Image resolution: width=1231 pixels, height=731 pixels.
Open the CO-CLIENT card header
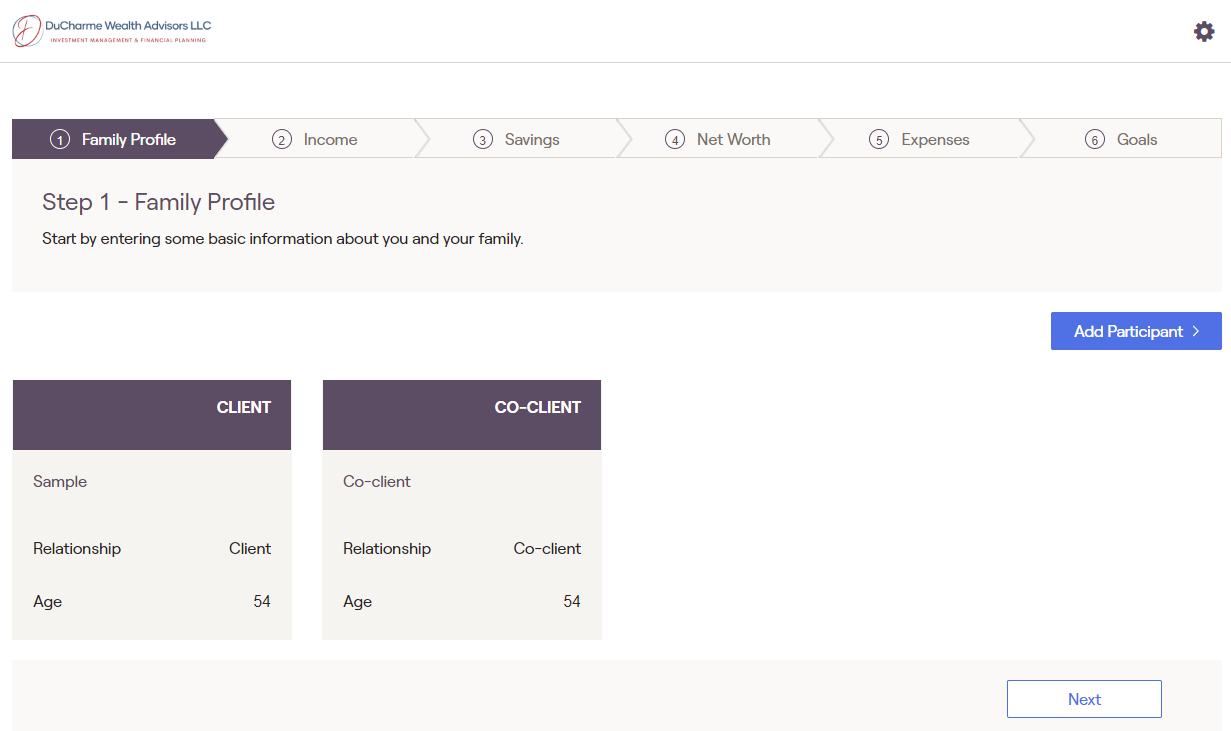pyautogui.click(x=462, y=415)
